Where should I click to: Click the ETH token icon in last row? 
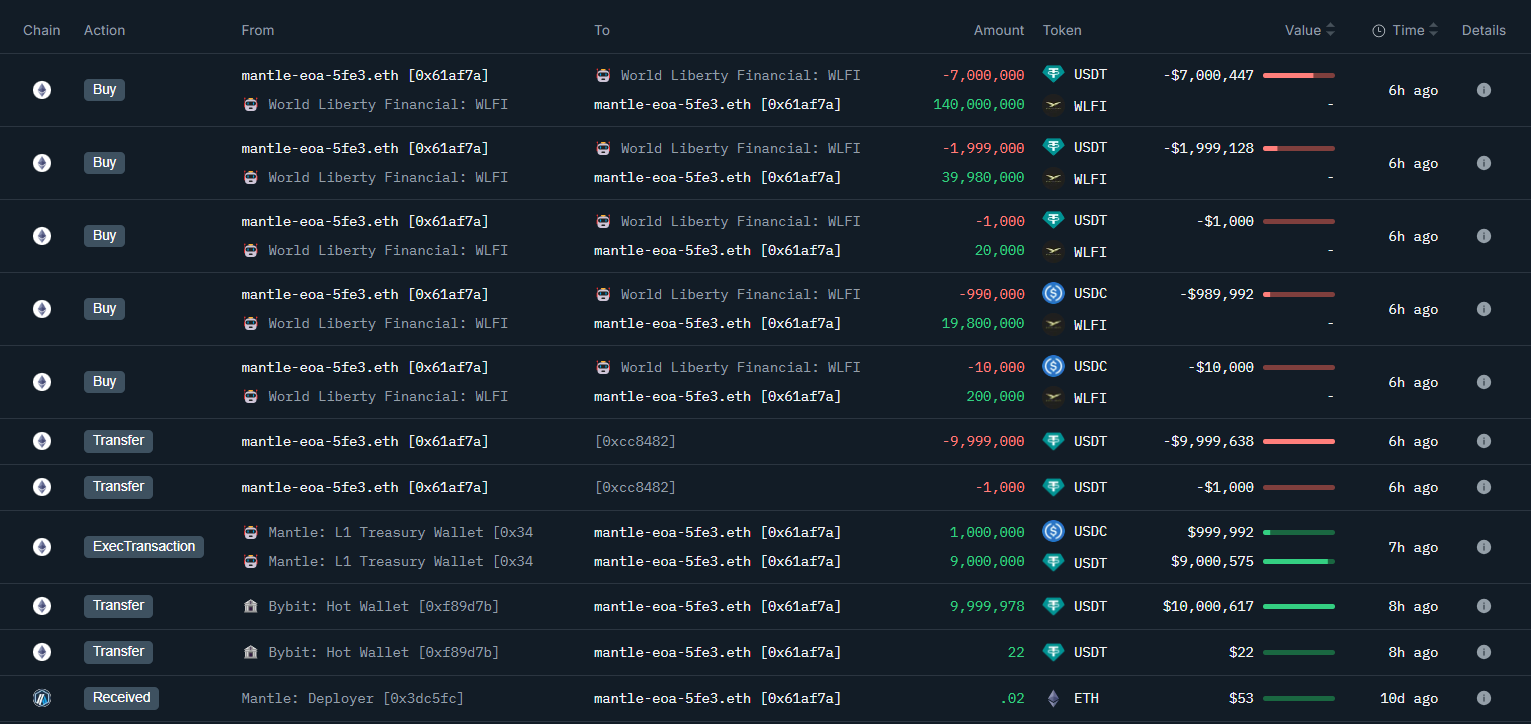point(1053,698)
